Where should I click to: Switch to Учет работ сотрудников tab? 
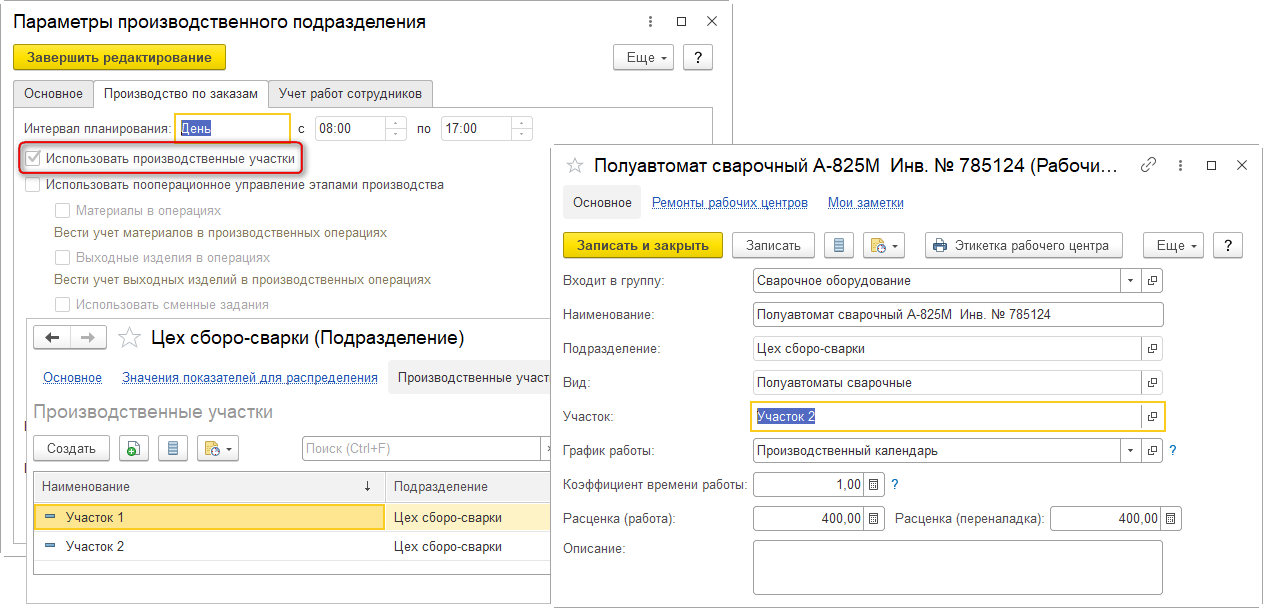[350, 94]
